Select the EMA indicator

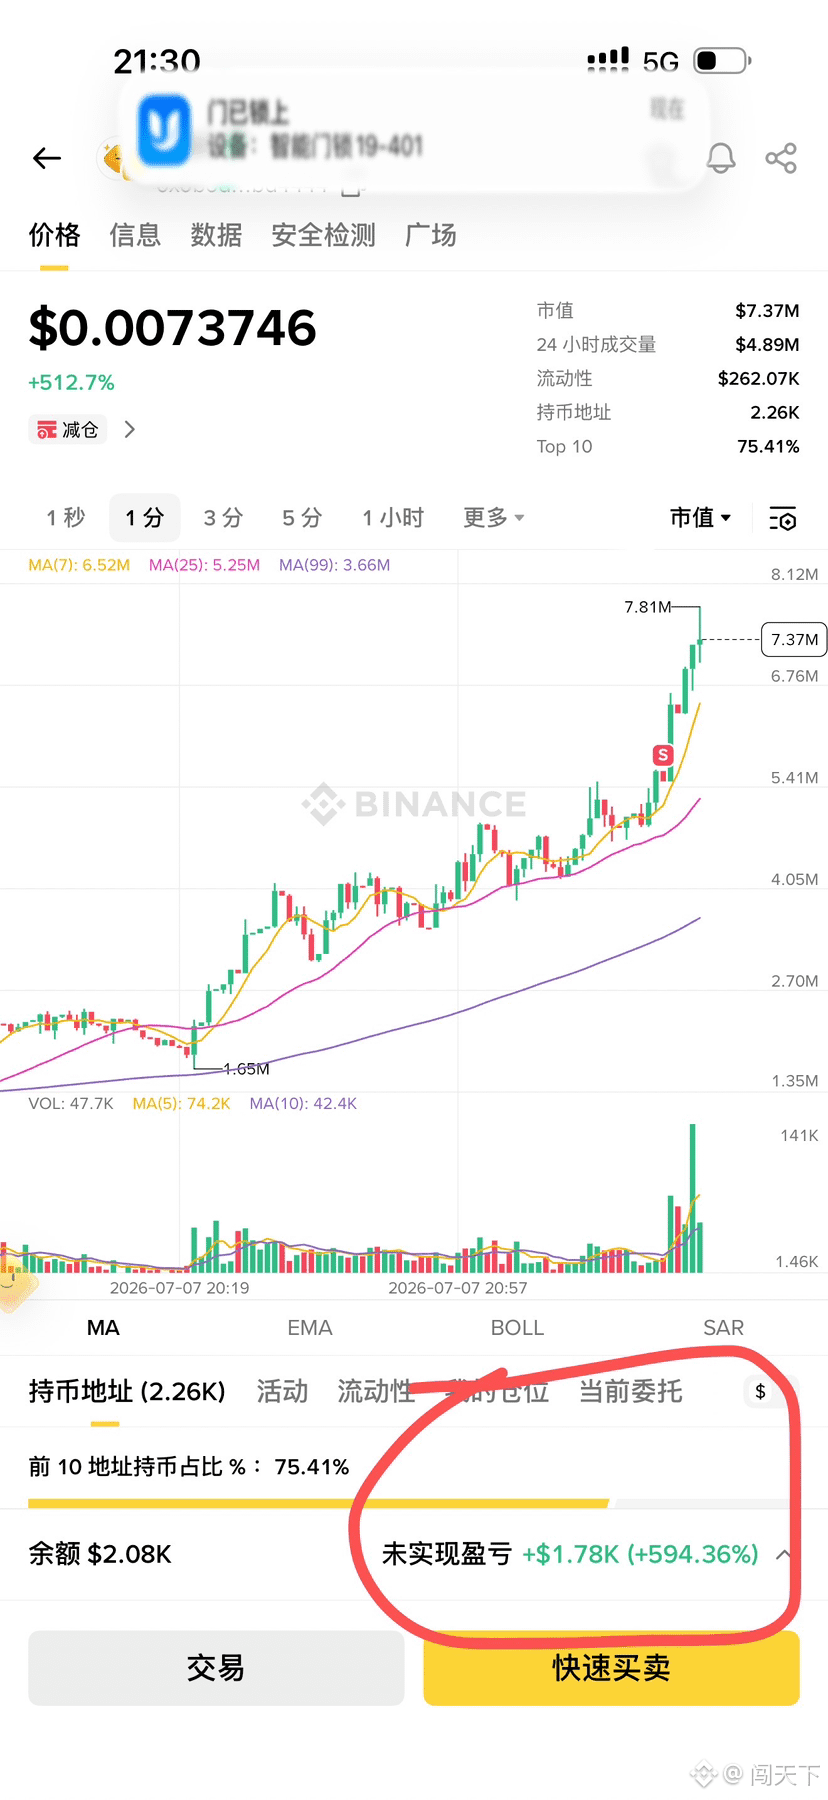point(310,1328)
